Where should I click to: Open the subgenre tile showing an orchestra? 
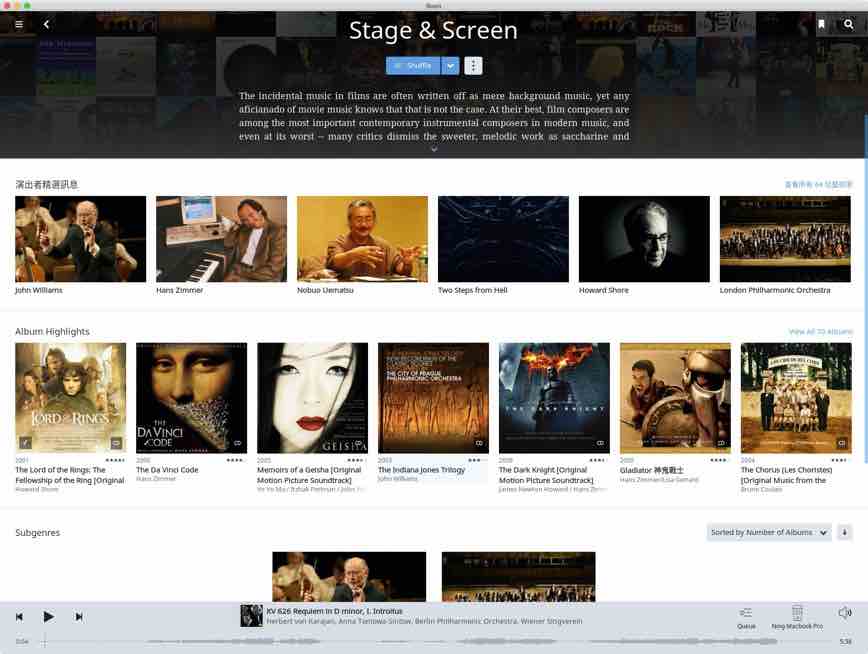coord(519,576)
